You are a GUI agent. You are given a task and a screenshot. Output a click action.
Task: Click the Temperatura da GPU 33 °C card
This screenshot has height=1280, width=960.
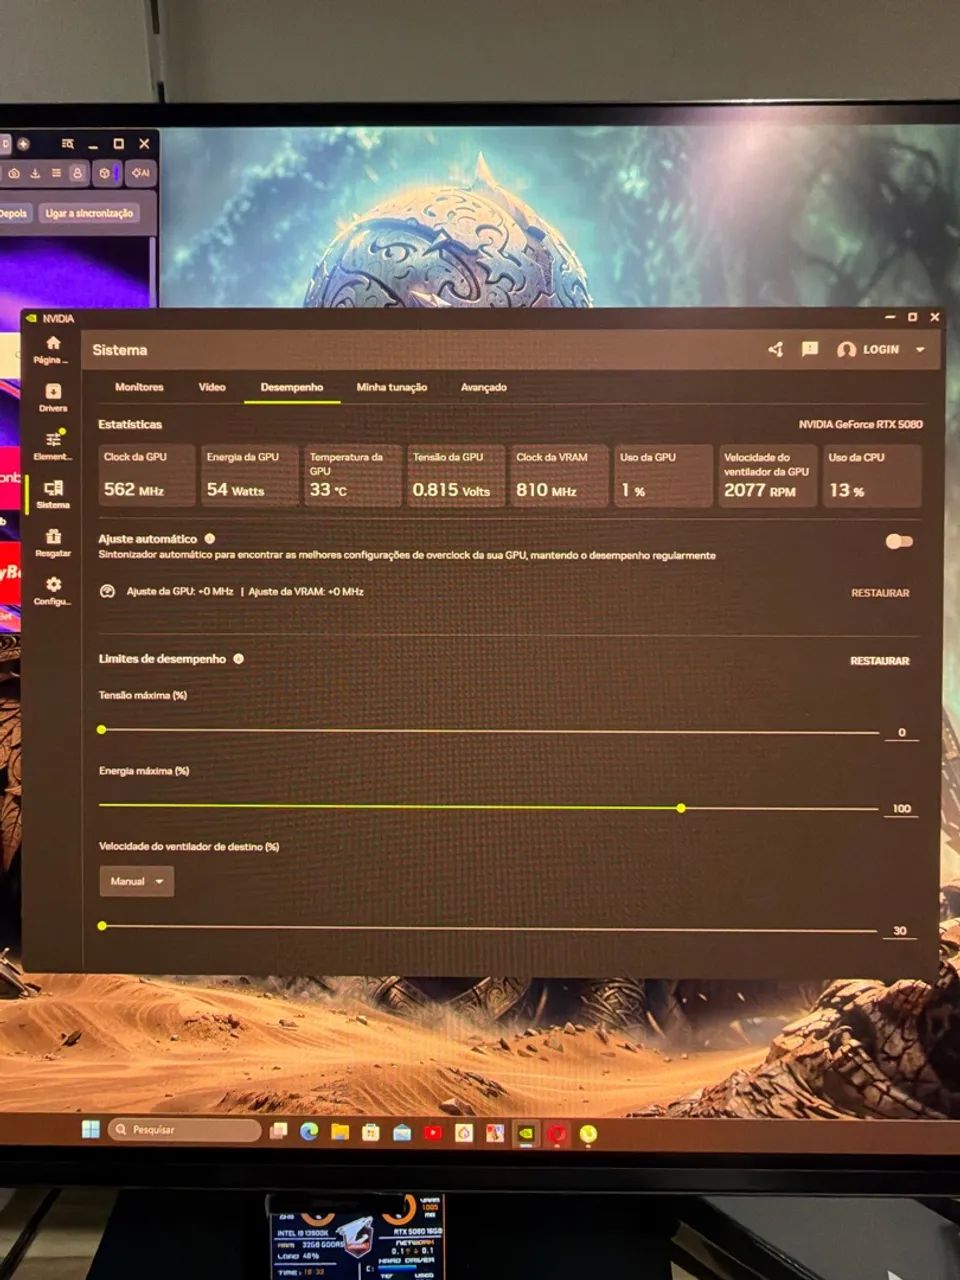pos(353,475)
